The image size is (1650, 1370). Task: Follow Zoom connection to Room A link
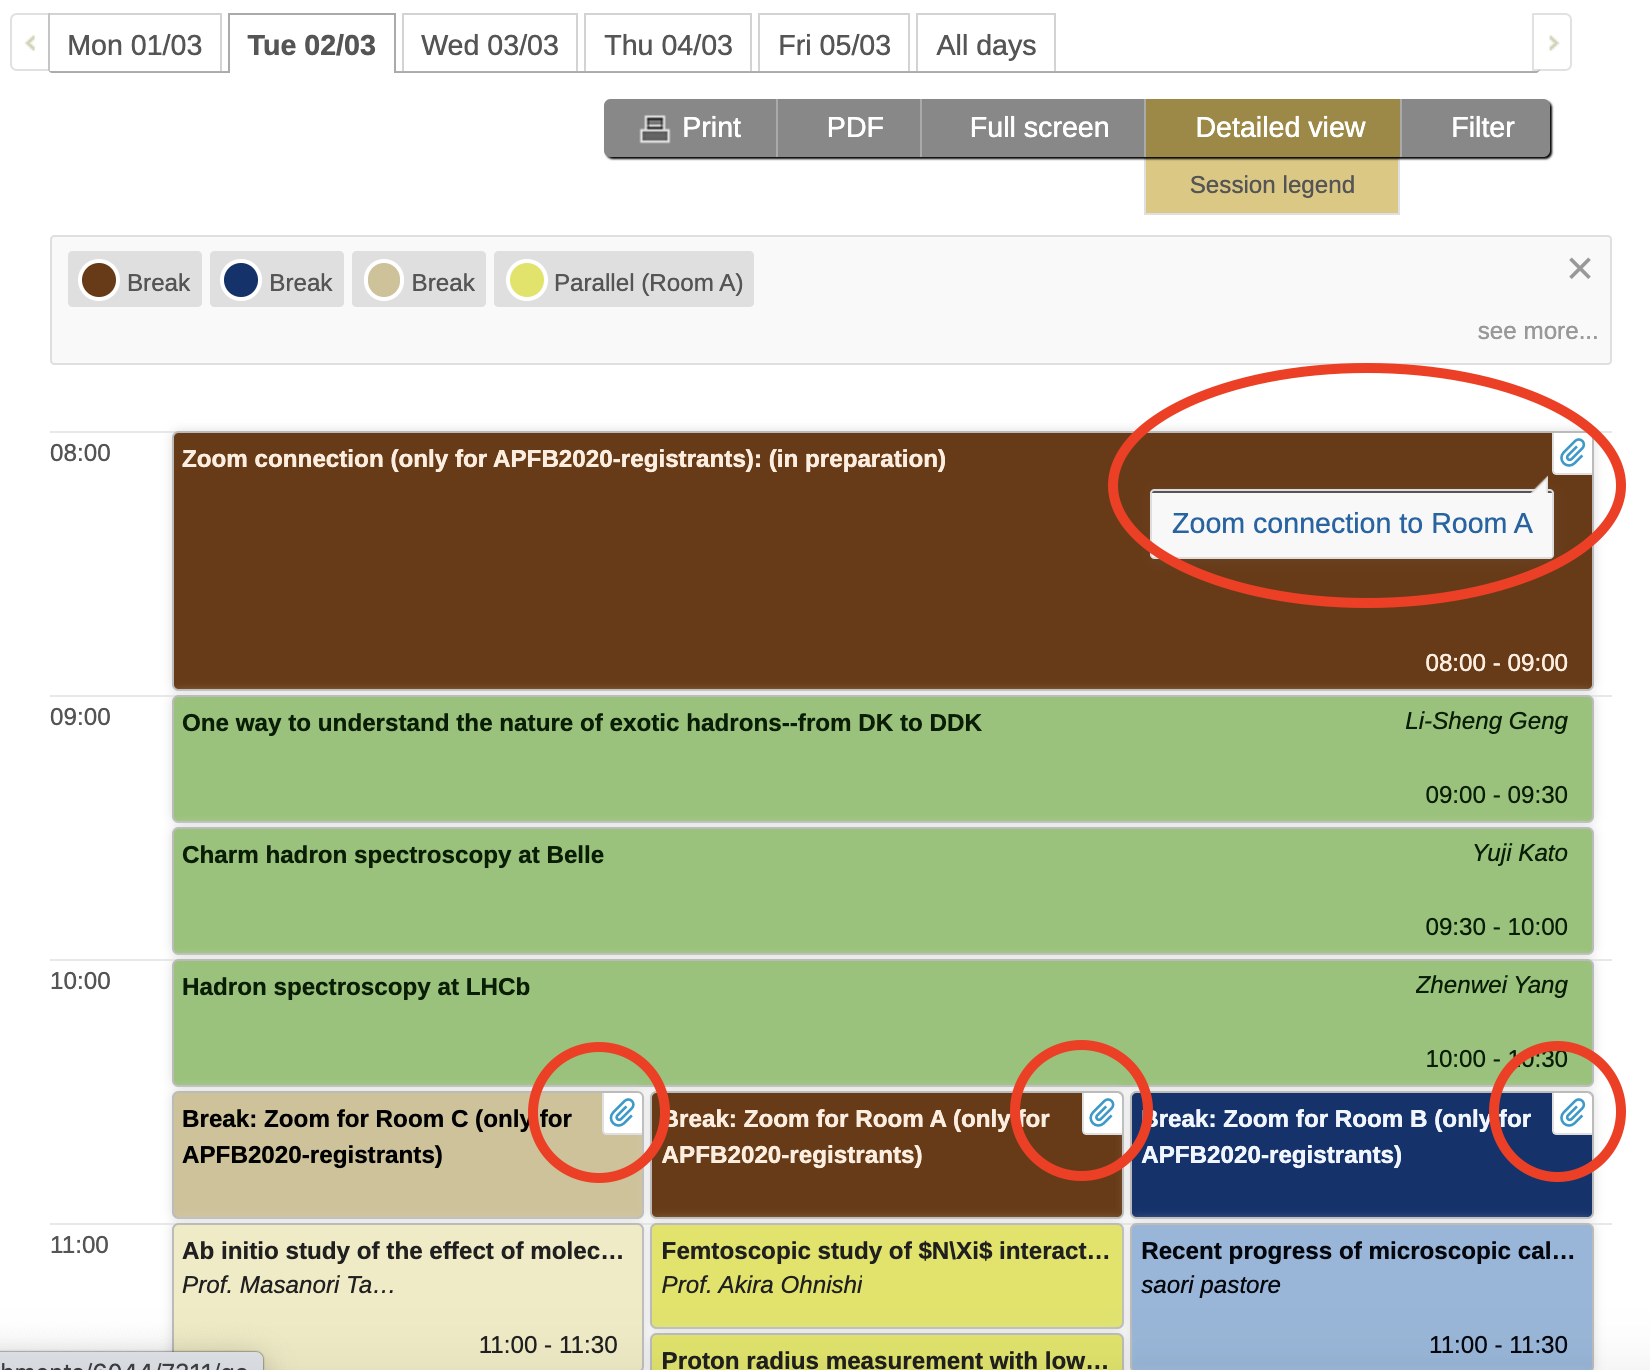[x=1351, y=524]
